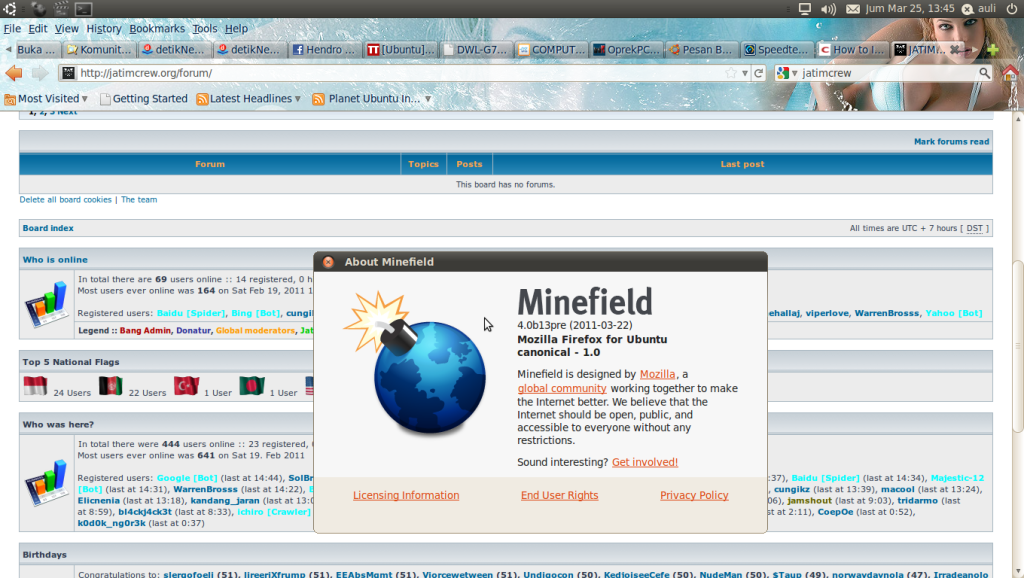This screenshot has width=1024, height=578.
Task: Go to the home page
Action: 1010,73
